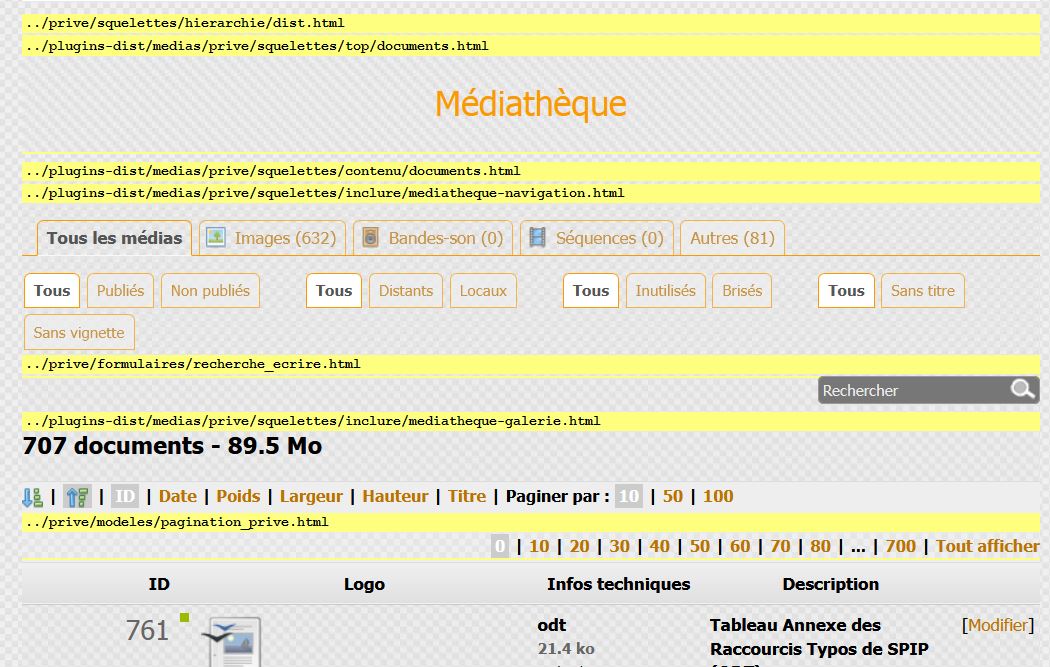The image size is (1050, 667).
Task: Focus the Rechercher search field
Action: tap(910, 390)
